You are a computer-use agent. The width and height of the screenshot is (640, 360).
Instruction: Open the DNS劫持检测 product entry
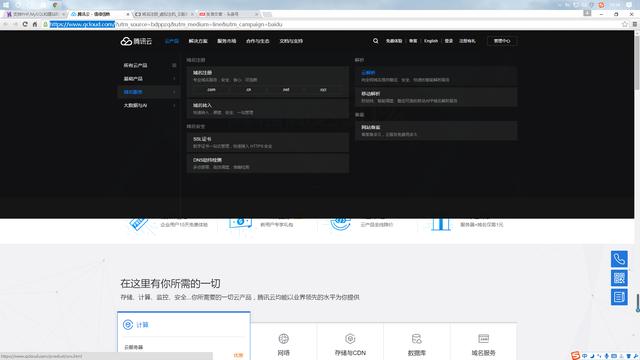pyautogui.click(x=268, y=163)
